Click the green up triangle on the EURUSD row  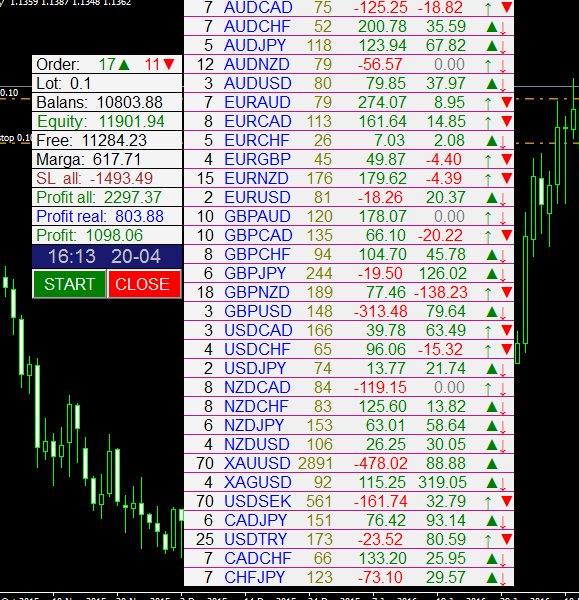pos(492,198)
